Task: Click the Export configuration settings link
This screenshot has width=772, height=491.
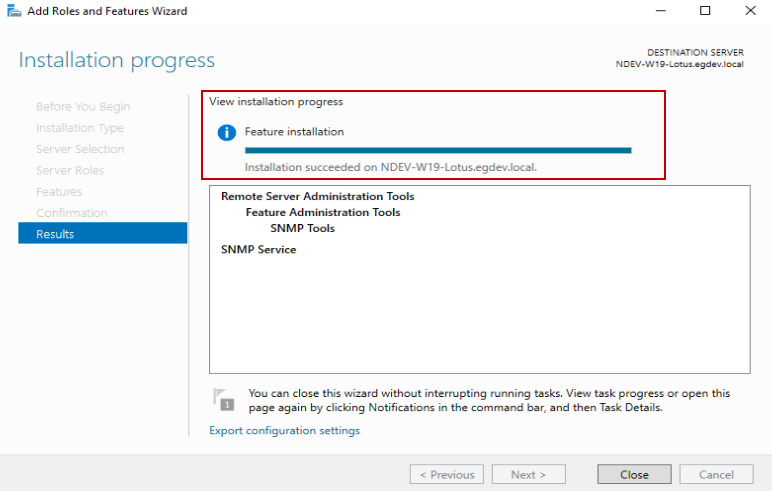Action: coord(285,430)
